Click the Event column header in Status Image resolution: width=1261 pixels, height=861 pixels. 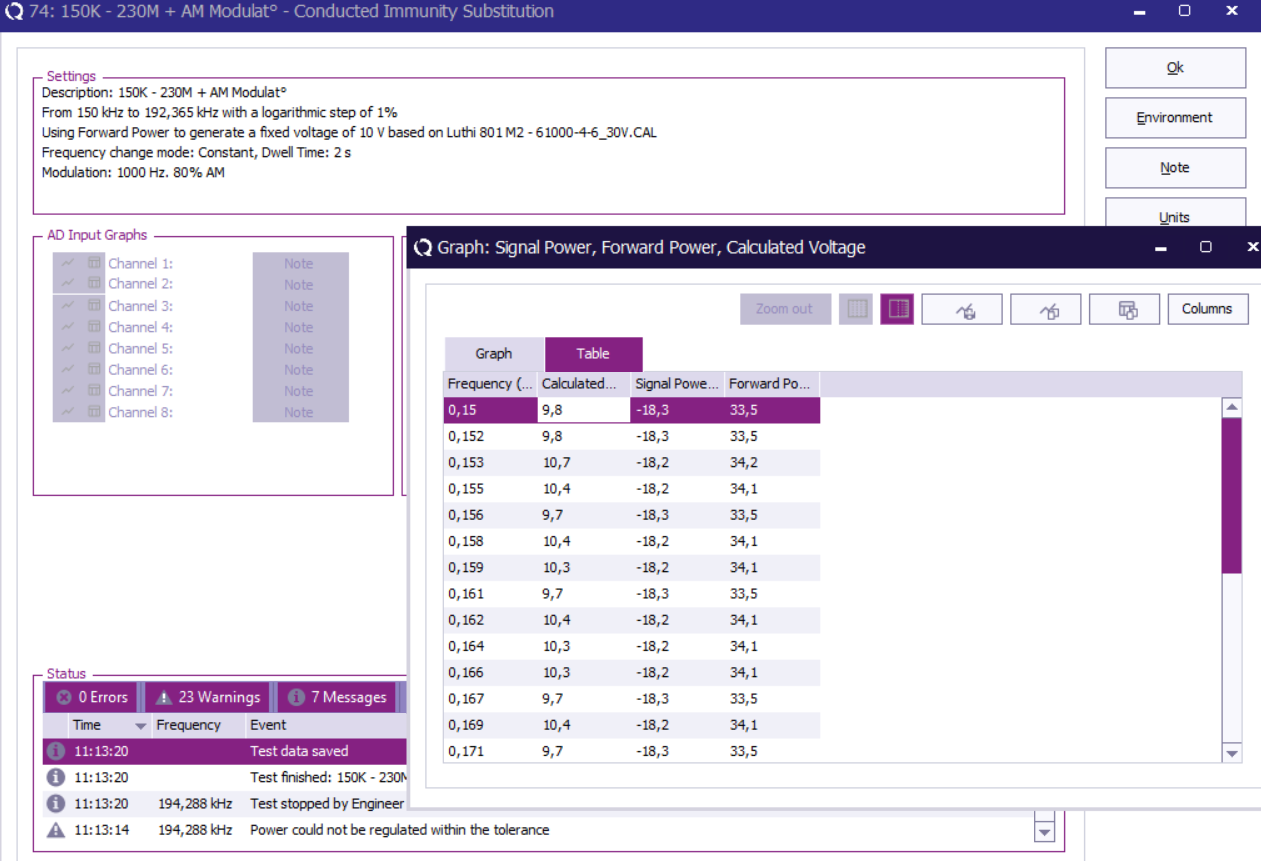point(268,725)
